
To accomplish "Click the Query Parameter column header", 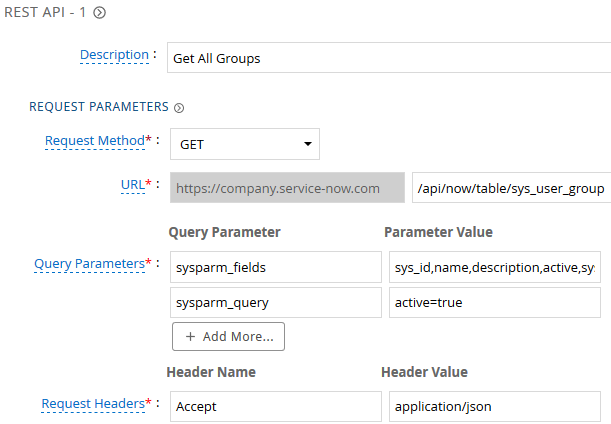I will pyautogui.click(x=224, y=232).
